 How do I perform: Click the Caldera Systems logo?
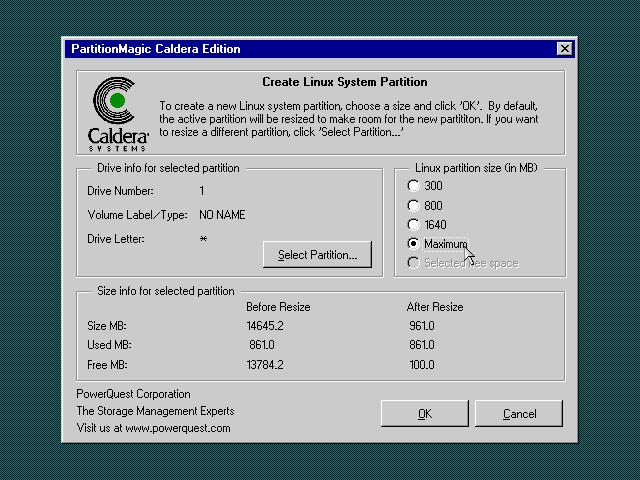pyautogui.click(x=117, y=111)
